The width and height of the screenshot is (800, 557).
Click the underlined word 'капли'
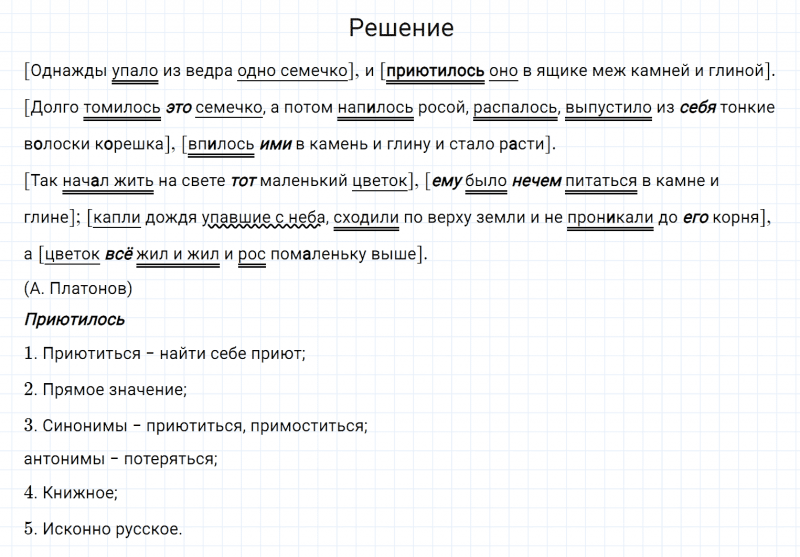[x=117, y=218]
